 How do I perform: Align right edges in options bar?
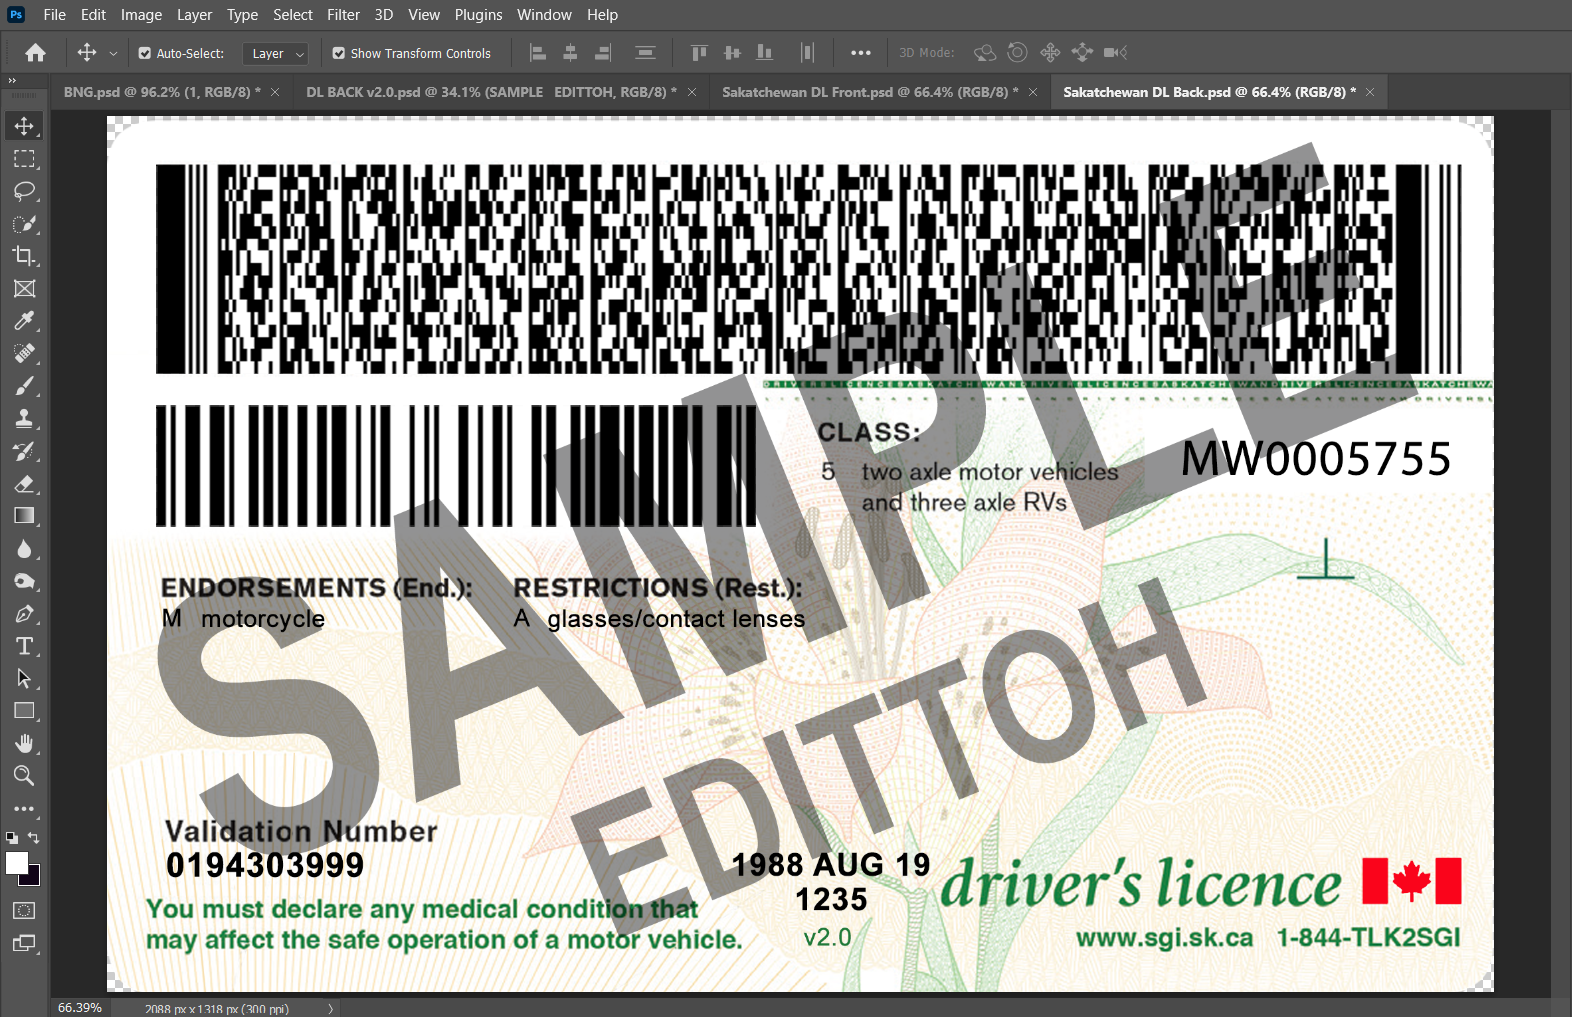pyautogui.click(x=603, y=53)
